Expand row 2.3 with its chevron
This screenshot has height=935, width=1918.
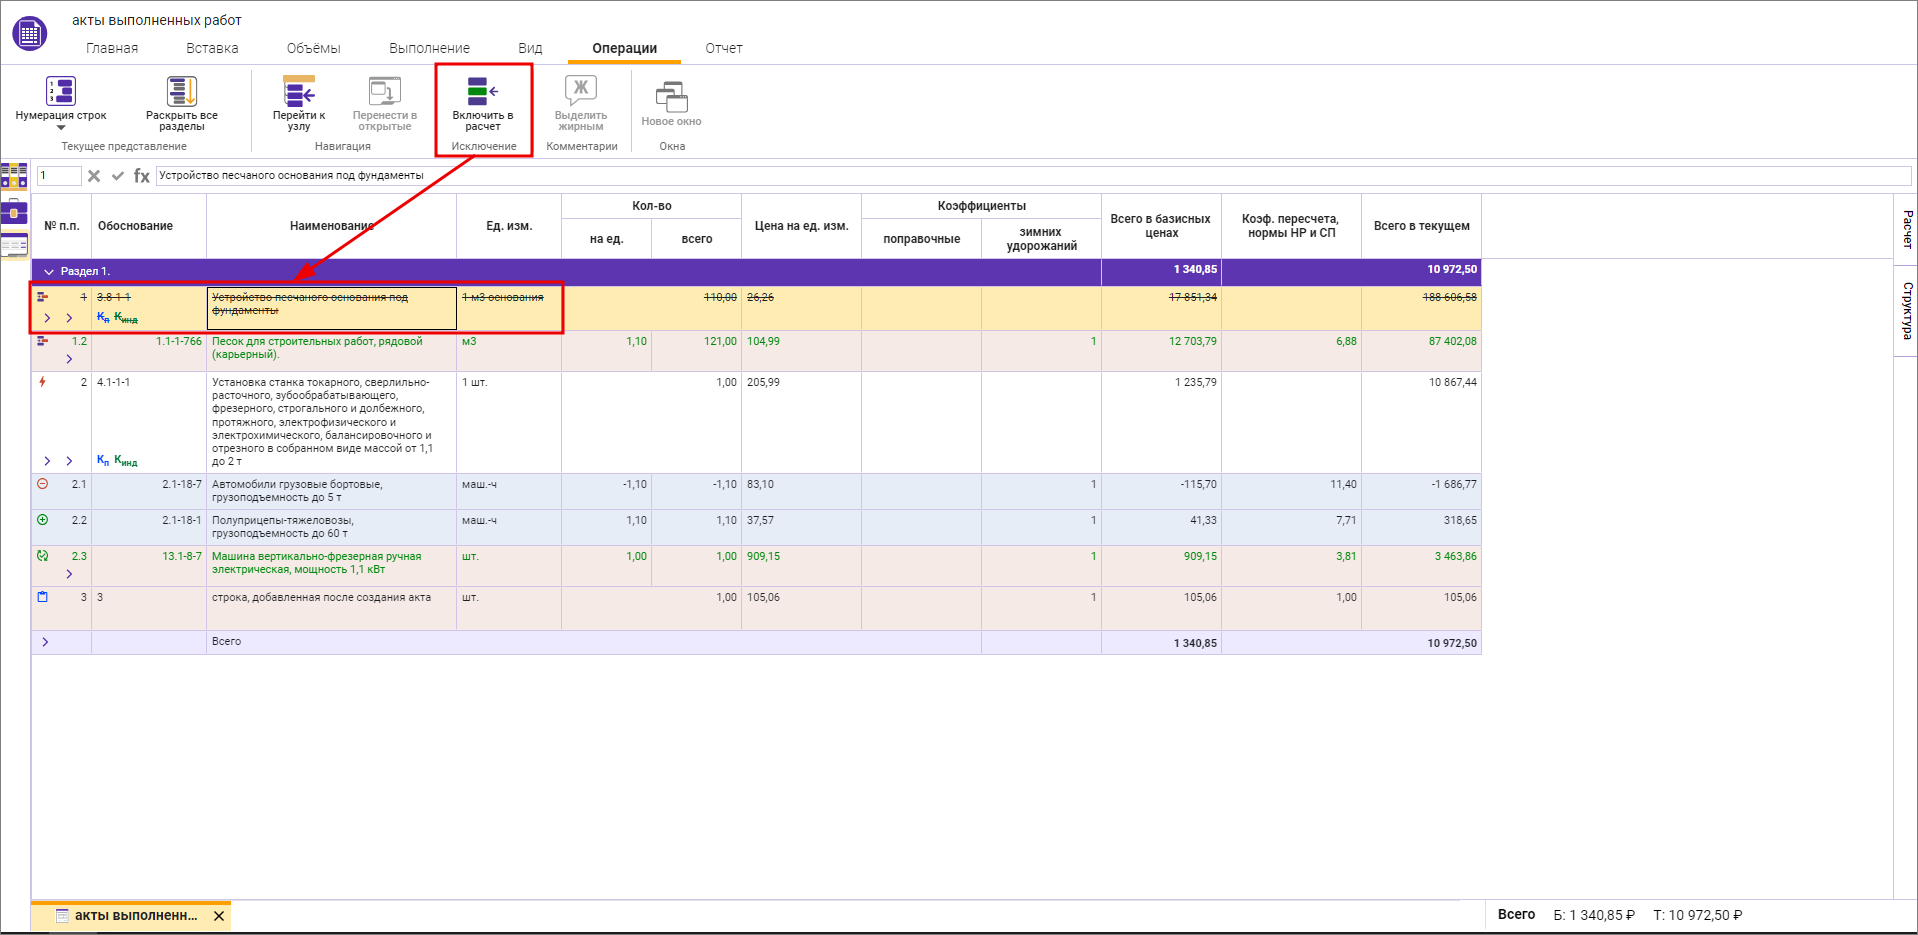[69, 574]
